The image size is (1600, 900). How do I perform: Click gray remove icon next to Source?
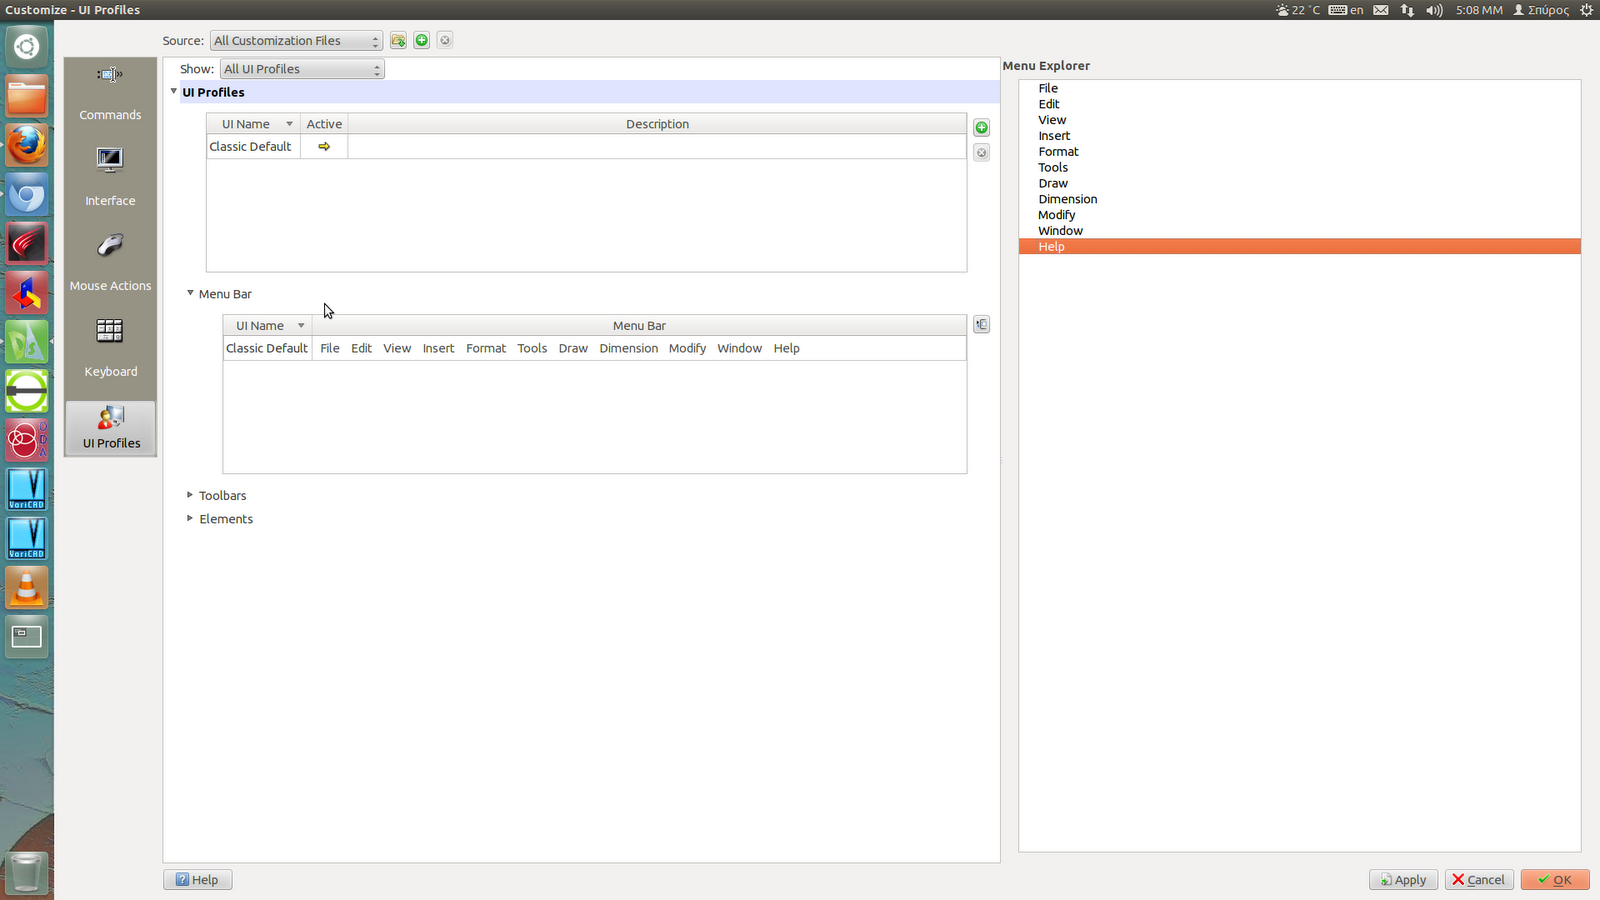click(445, 40)
